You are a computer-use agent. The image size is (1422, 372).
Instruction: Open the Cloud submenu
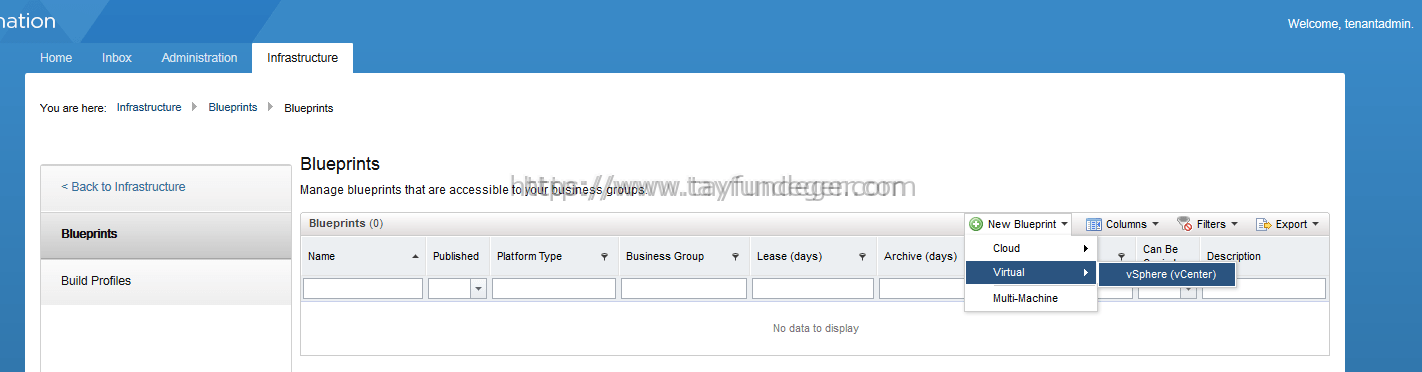point(1031,248)
